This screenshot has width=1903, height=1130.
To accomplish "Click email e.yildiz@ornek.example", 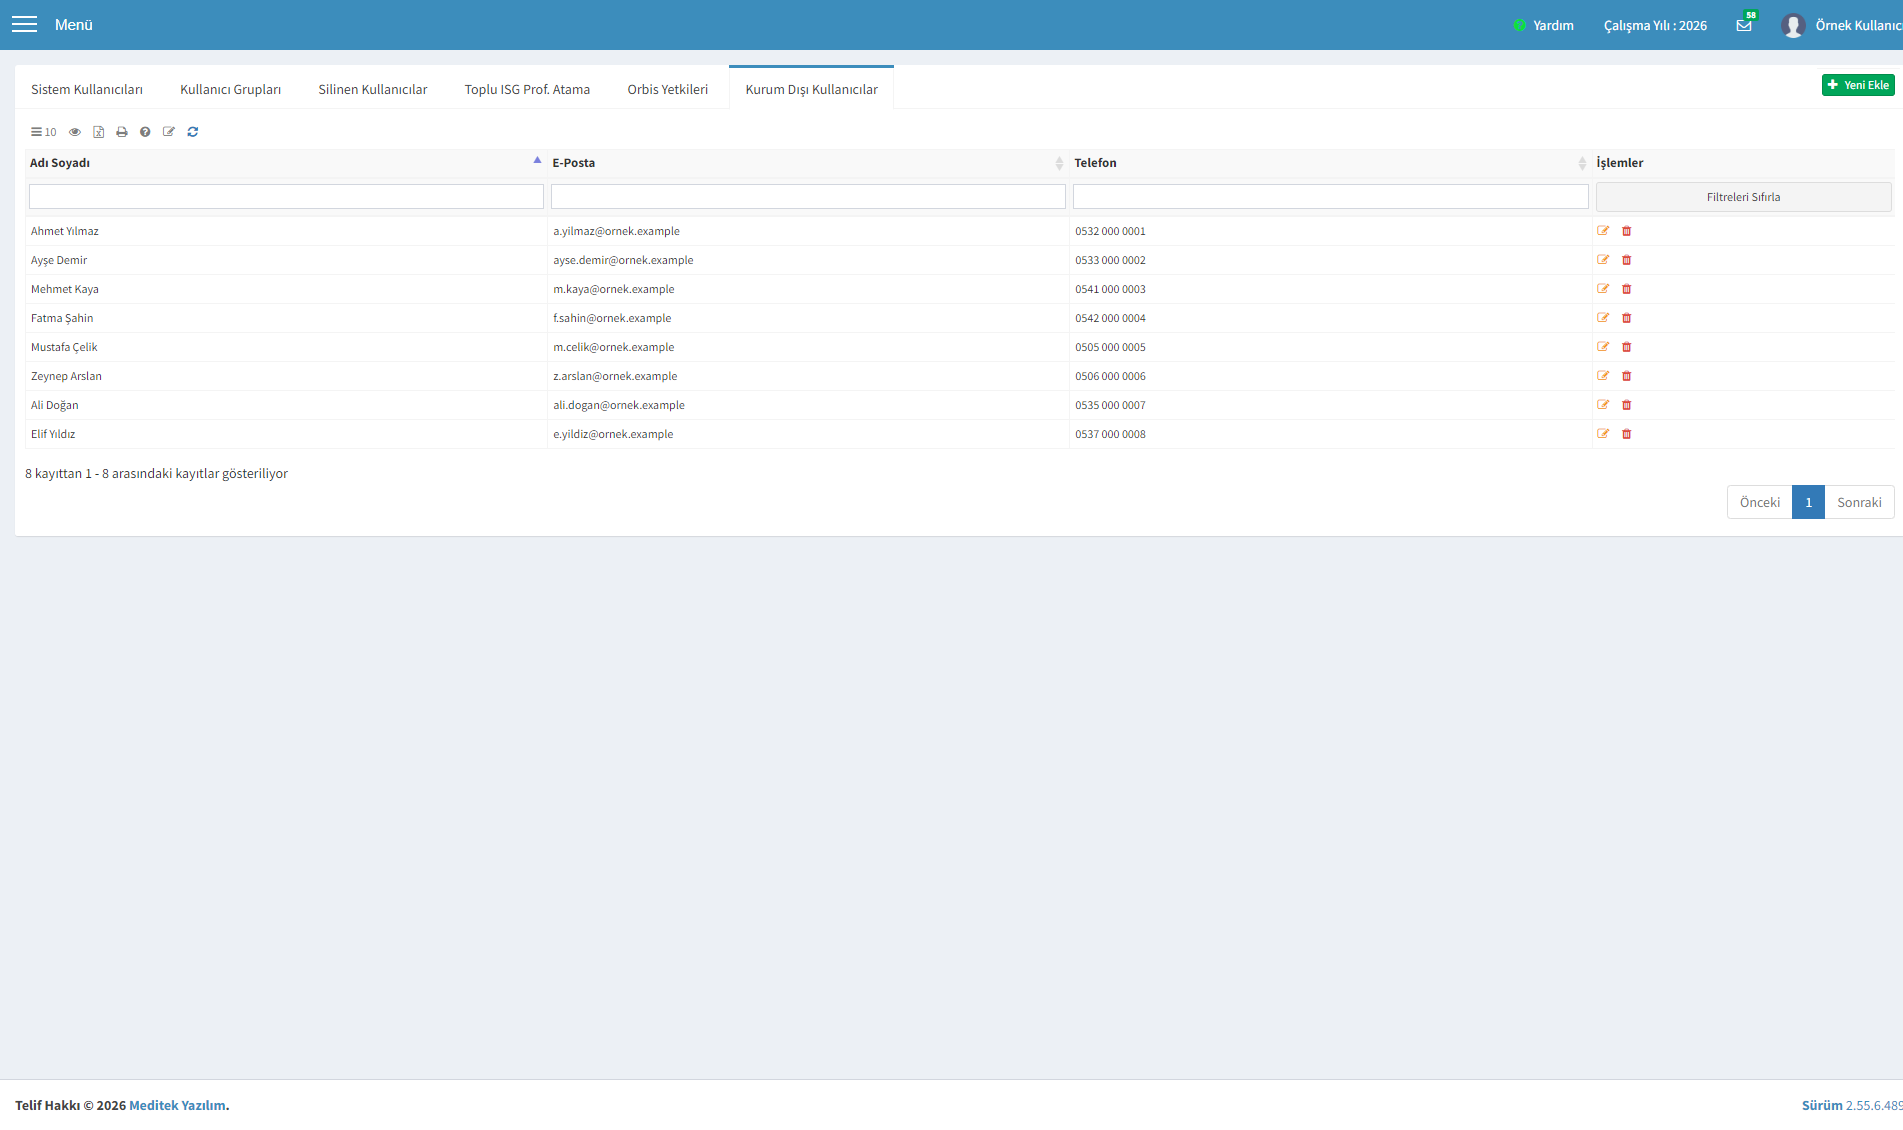I will [x=613, y=434].
